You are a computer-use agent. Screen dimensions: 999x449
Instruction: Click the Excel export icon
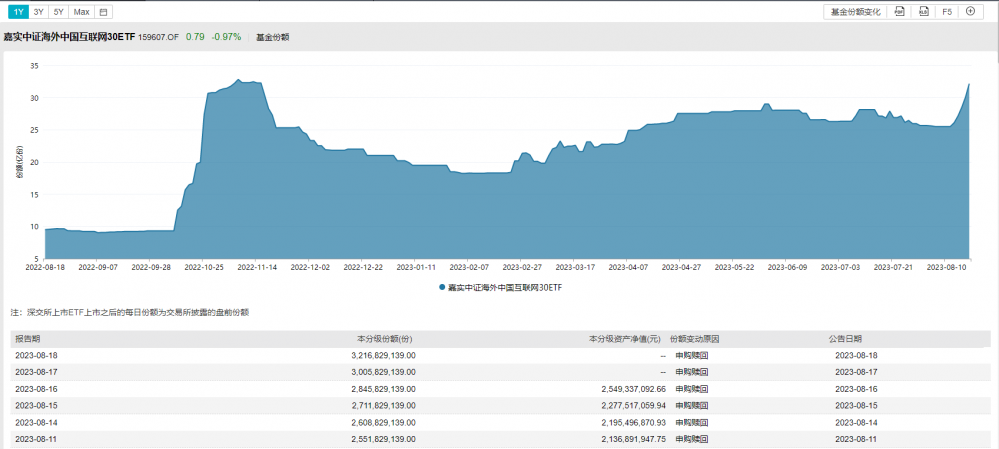tap(923, 12)
